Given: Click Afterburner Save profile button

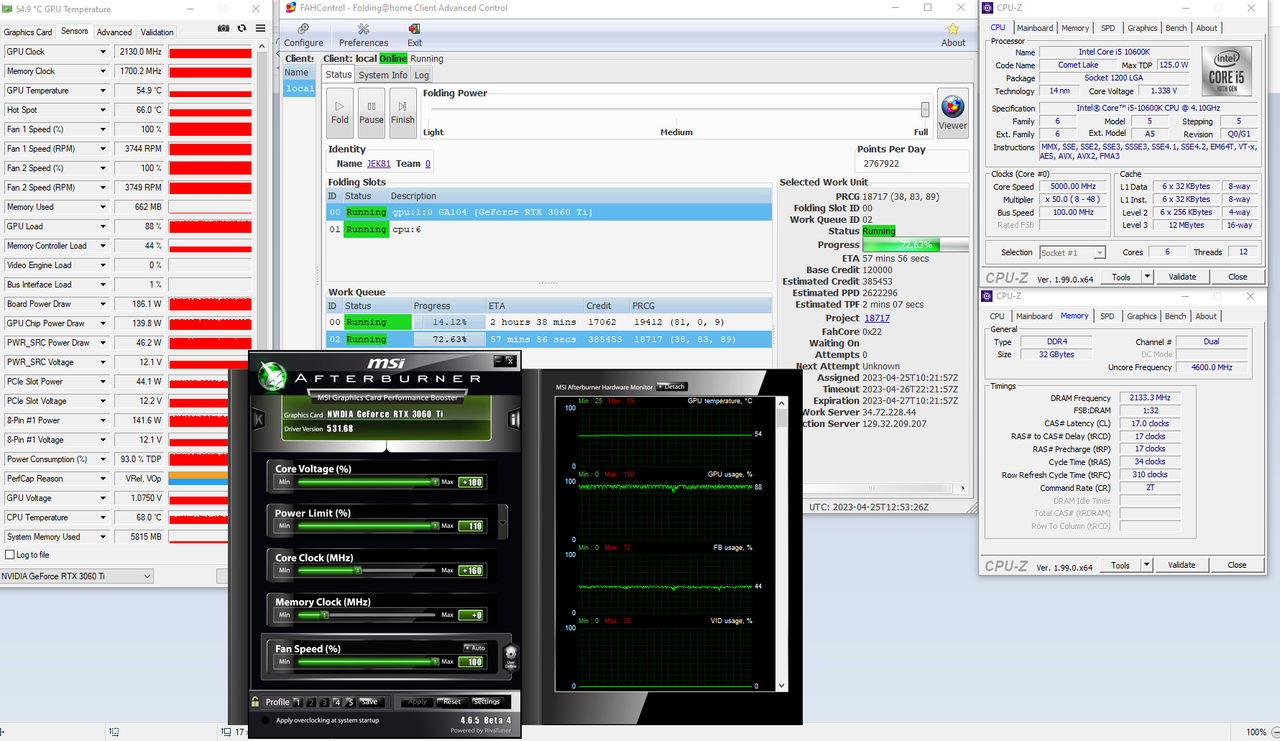Looking at the screenshot, I should [x=369, y=702].
